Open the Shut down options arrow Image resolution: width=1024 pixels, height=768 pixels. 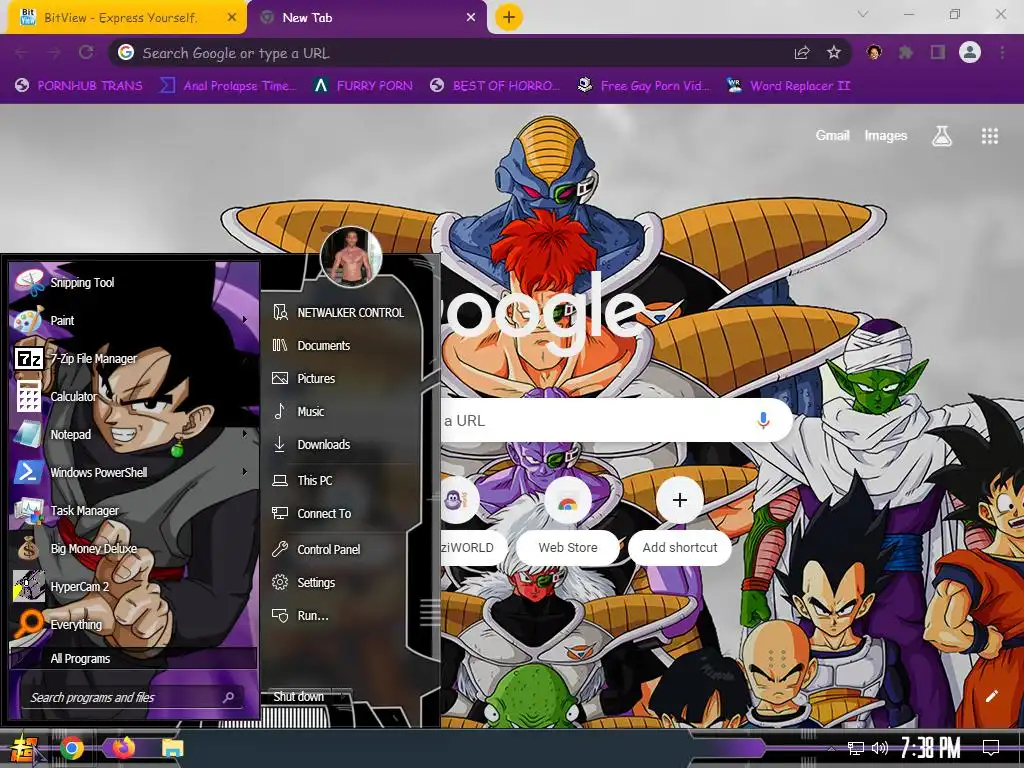(x=344, y=697)
